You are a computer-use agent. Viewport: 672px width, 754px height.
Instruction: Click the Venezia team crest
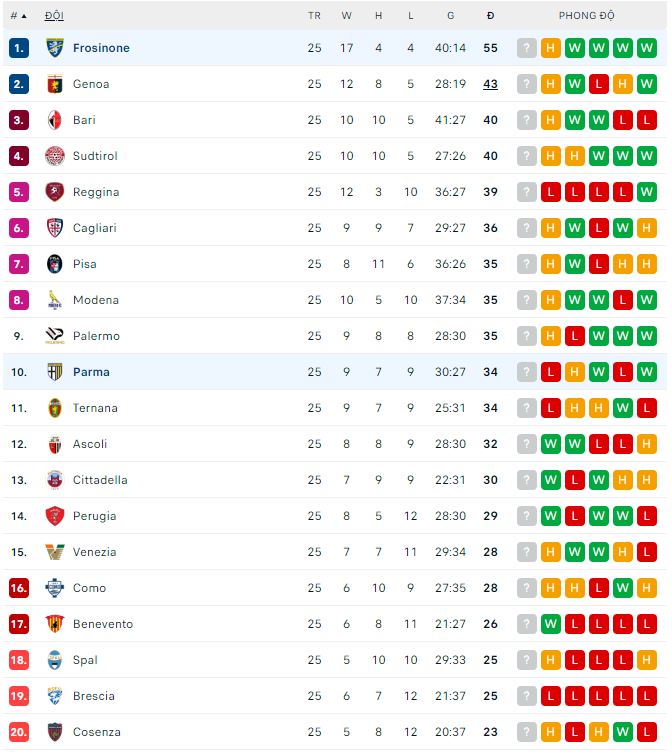coord(55,552)
